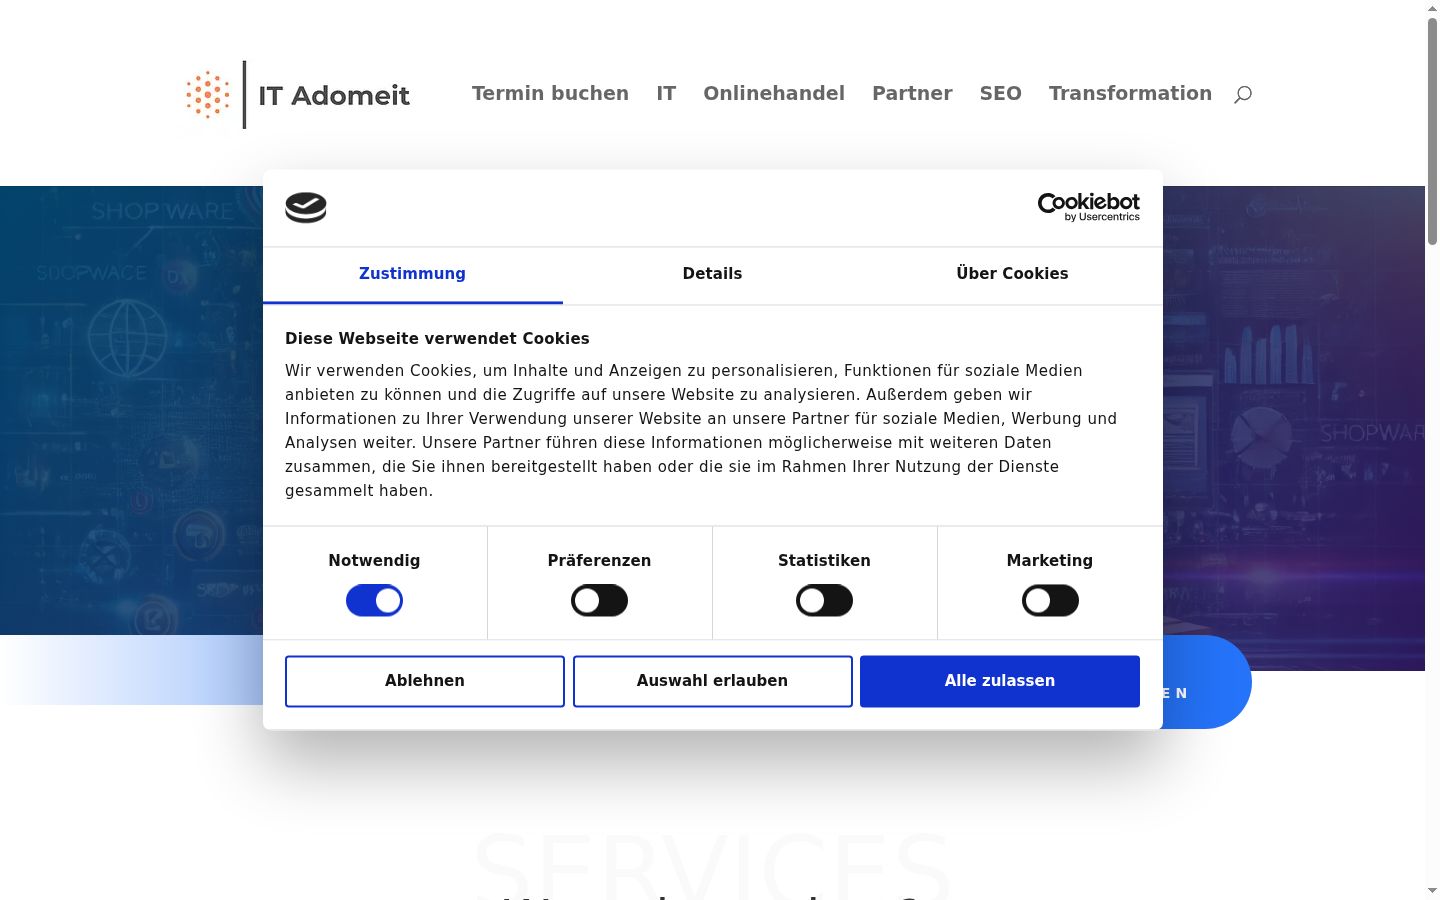Switch to the Details tab
This screenshot has width=1440, height=900.
(712, 274)
